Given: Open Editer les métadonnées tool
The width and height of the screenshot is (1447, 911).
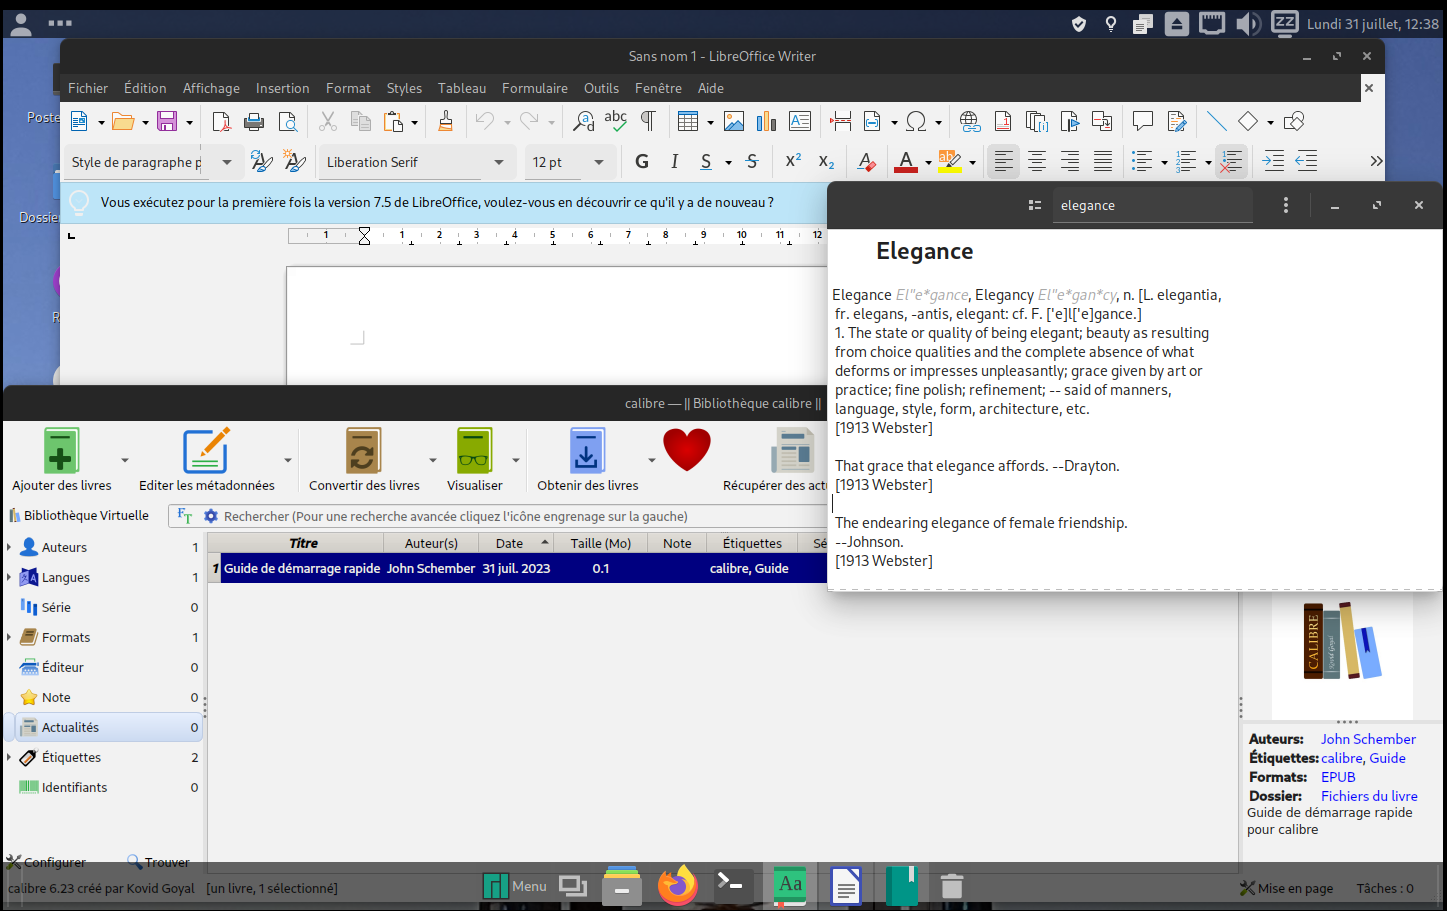Looking at the screenshot, I should tap(206, 451).
